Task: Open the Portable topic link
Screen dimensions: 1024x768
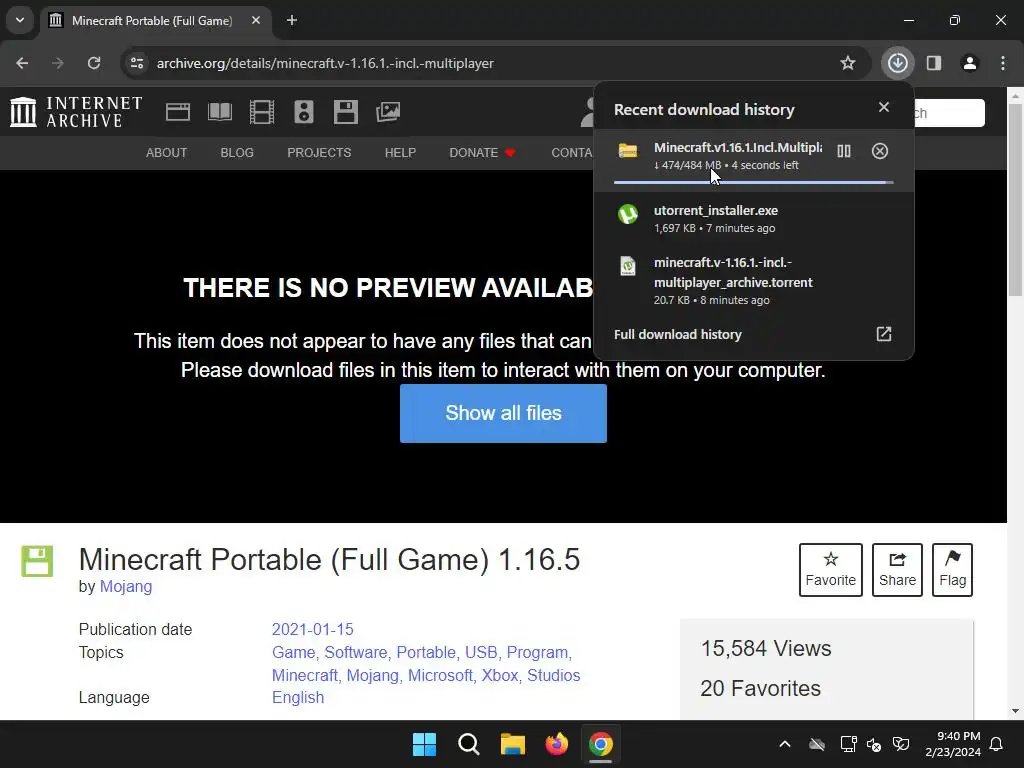Action: tap(426, 652)
